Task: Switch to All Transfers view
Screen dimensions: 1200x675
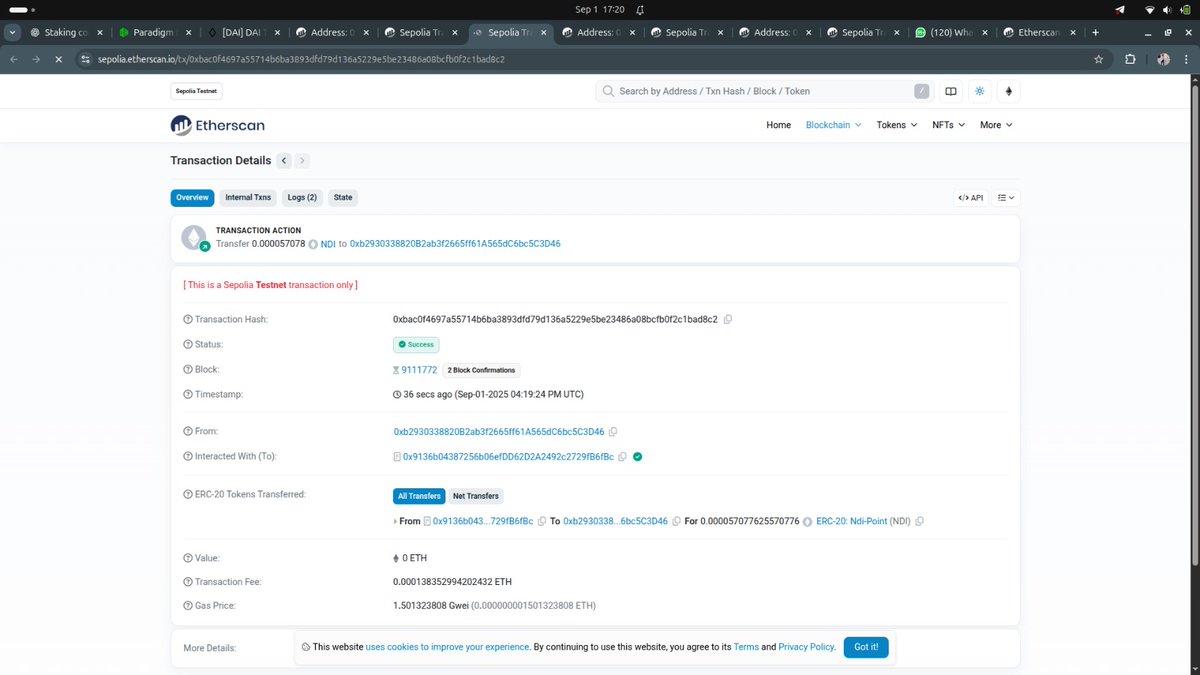Action: coord(419,495)
